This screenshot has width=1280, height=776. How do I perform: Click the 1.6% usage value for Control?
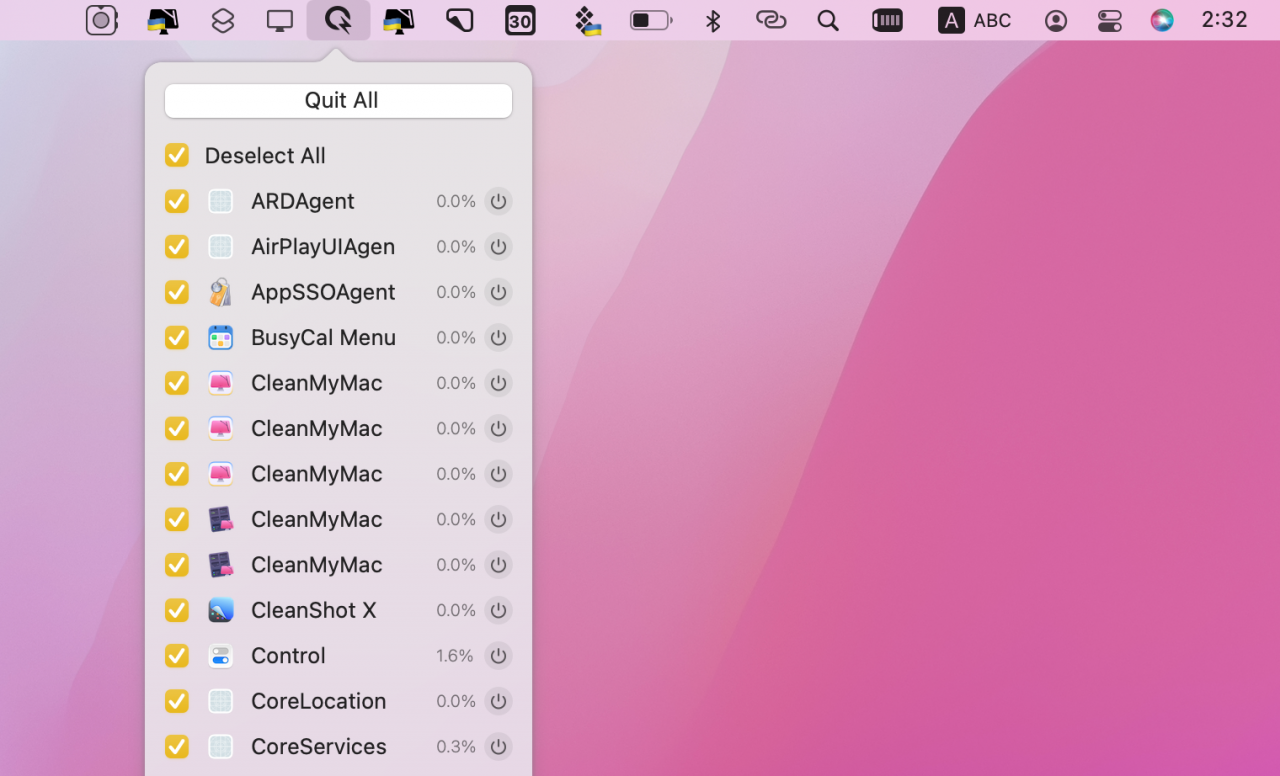pos(455,656)
